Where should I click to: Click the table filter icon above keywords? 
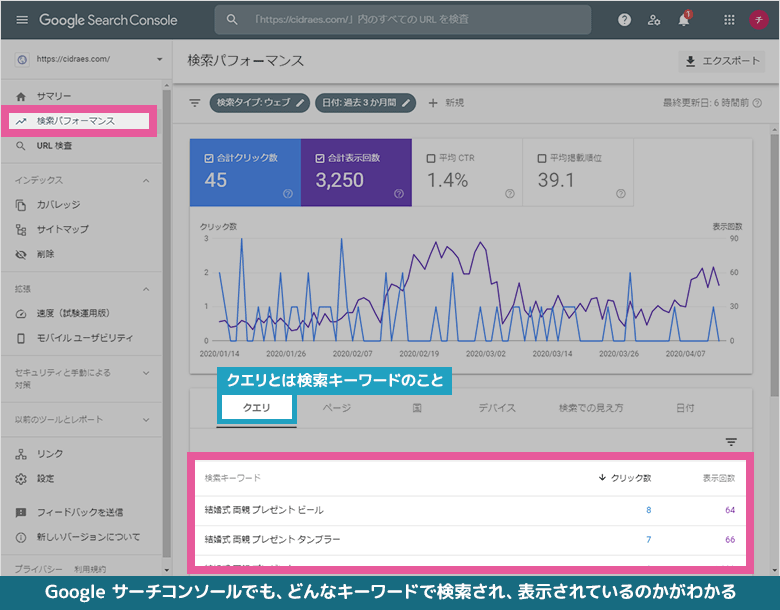click(x=731, y=442)
